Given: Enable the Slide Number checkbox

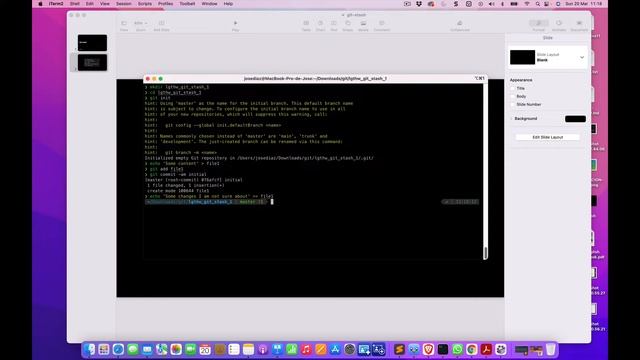Looking at the screenshot, I should pyautogui.click(x=513, y=104).
